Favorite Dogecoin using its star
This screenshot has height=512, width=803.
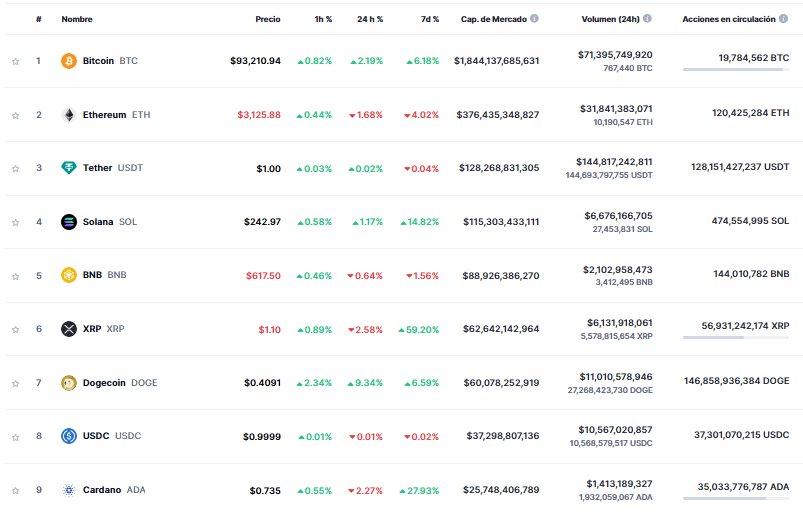pyautogui.click(x=15, y=383)
